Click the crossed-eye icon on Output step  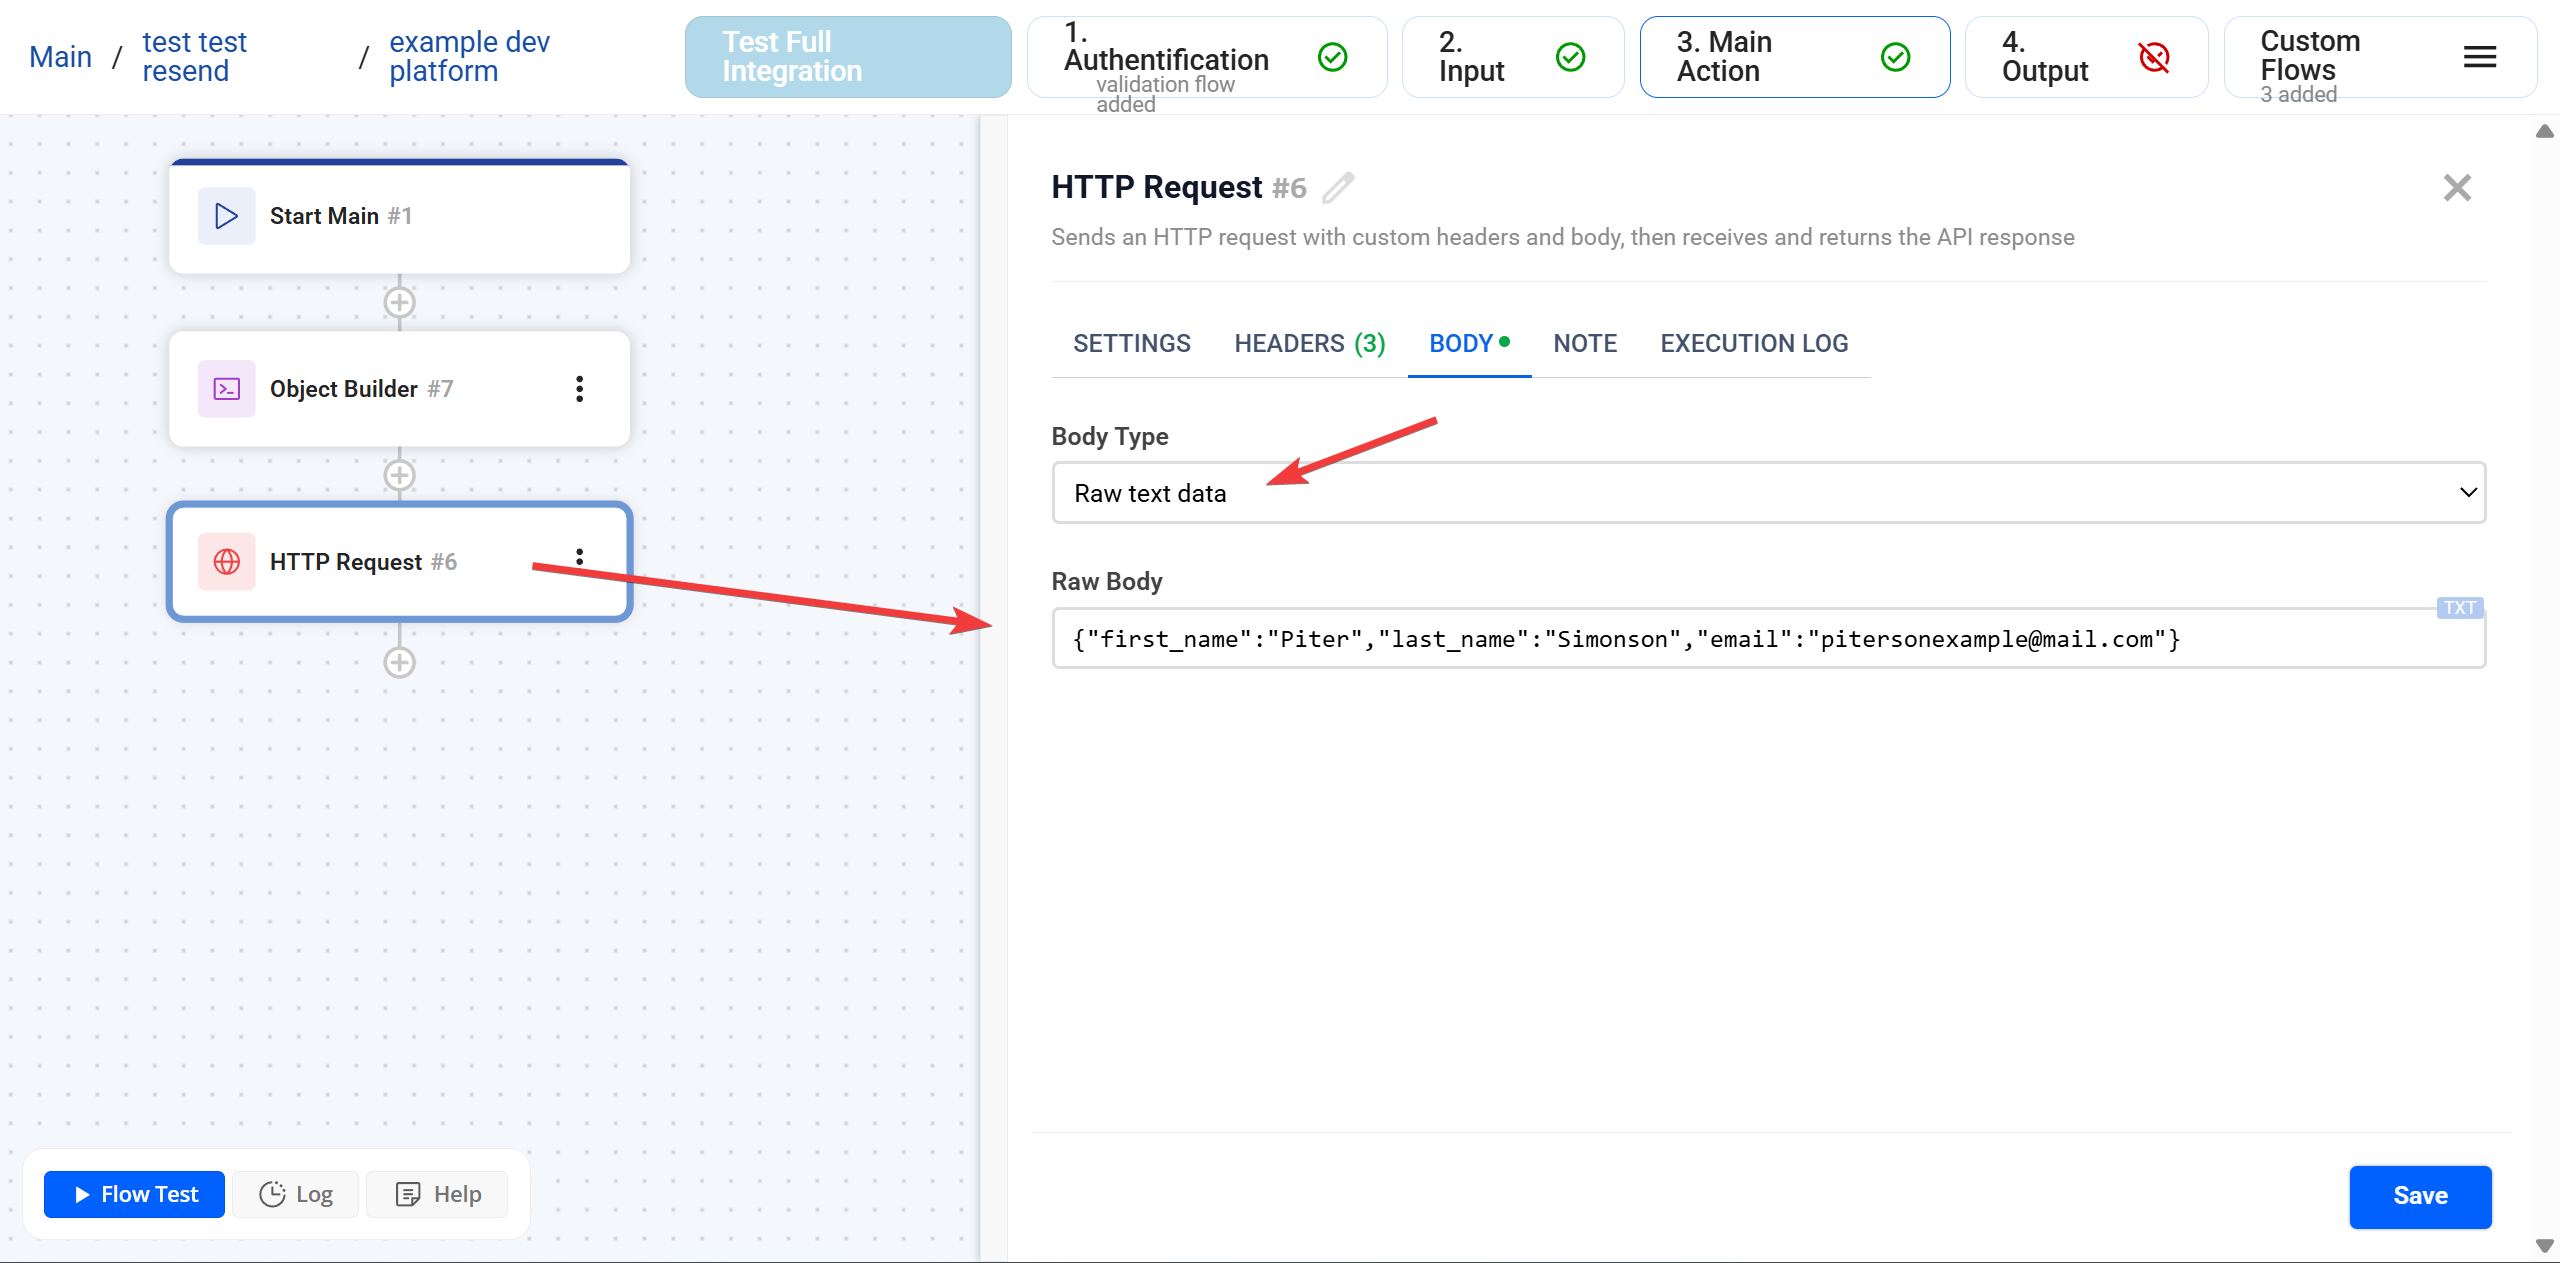tap(2155, 57)
